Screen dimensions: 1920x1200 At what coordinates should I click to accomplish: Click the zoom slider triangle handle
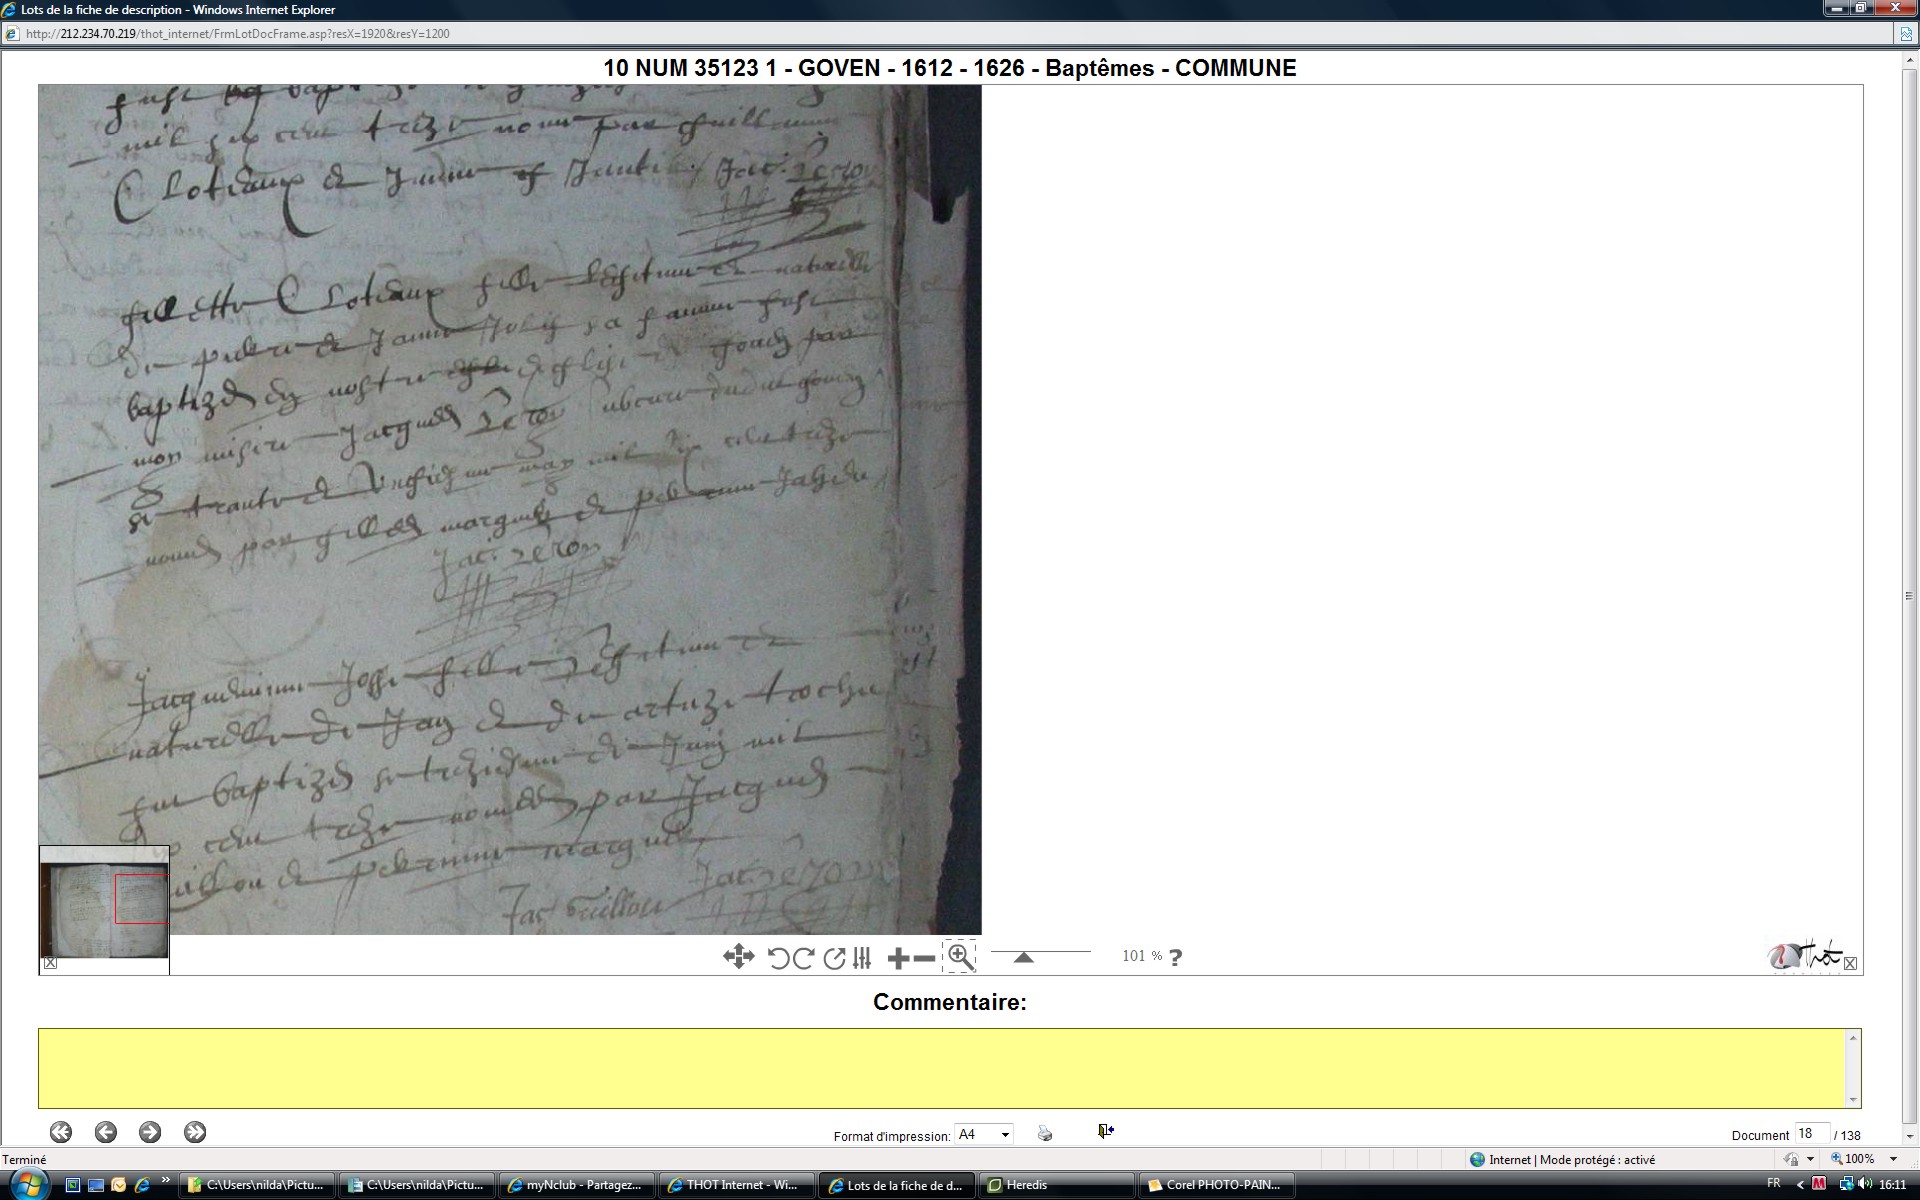(x=1023, y=957)
